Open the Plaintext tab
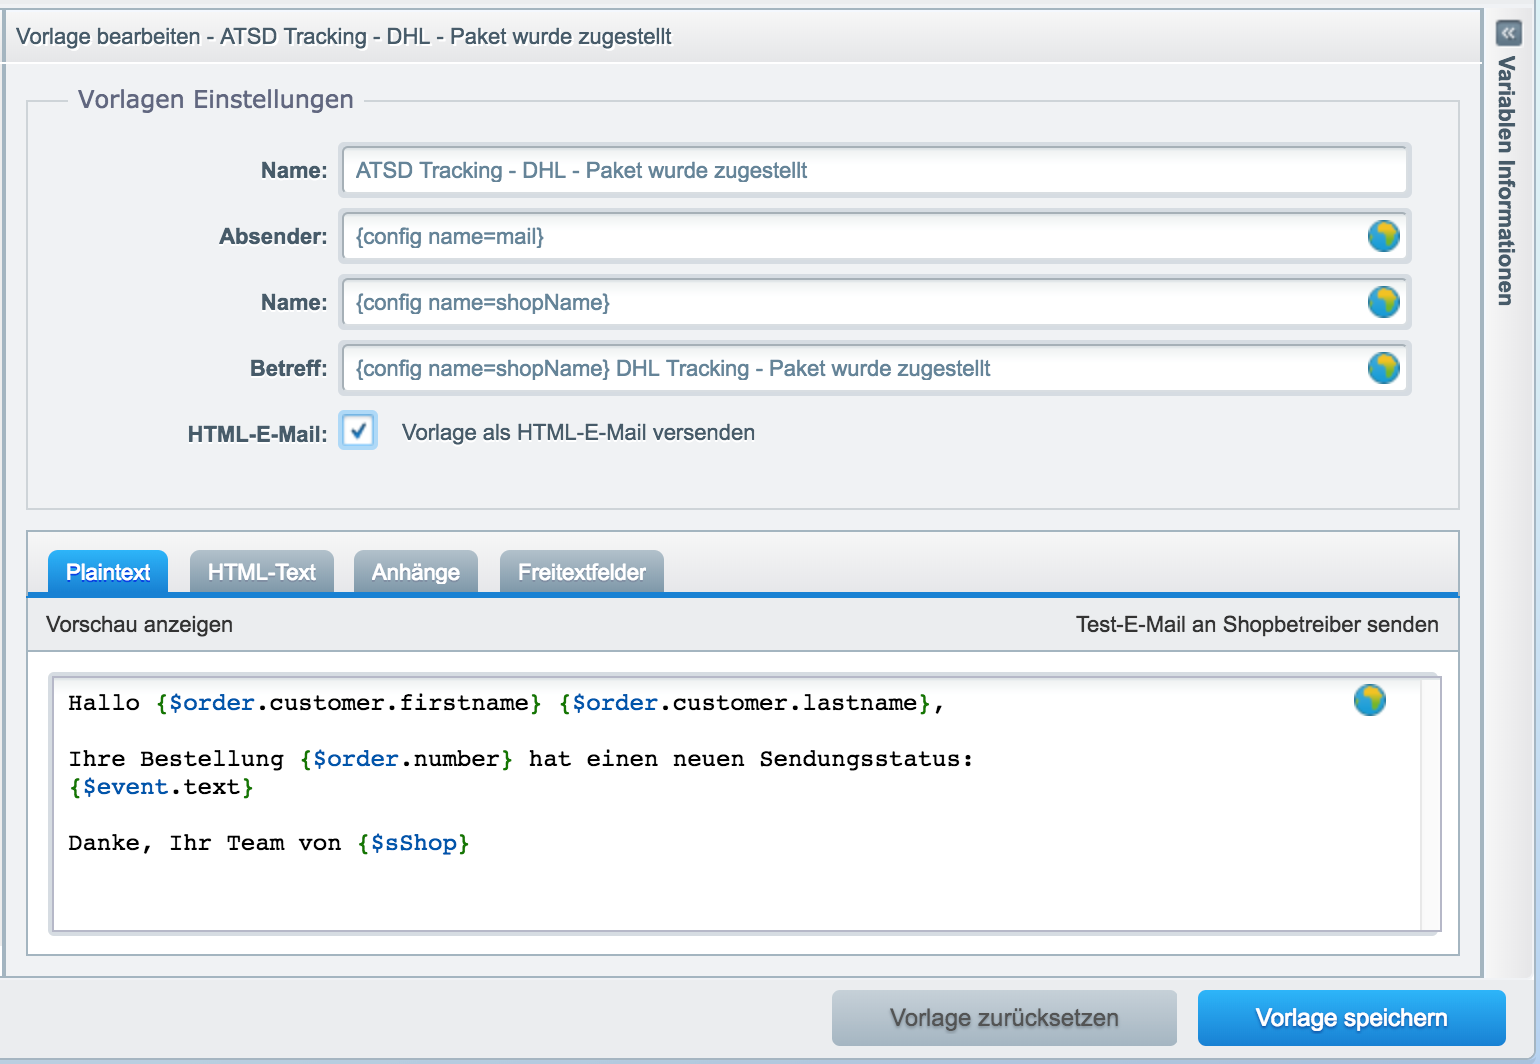This screenshot has width=1540, height=1064. pyautogui.click(x=108, y=572)
